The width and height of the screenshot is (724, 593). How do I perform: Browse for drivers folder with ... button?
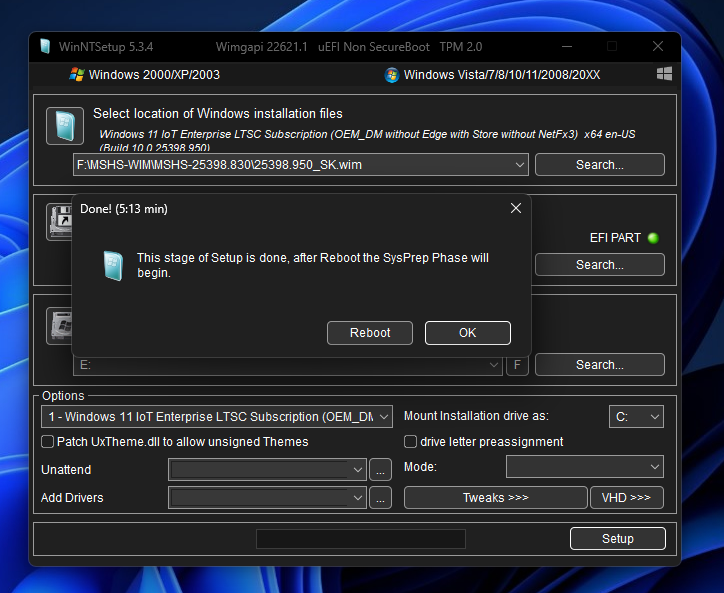[x=380, y=498]
